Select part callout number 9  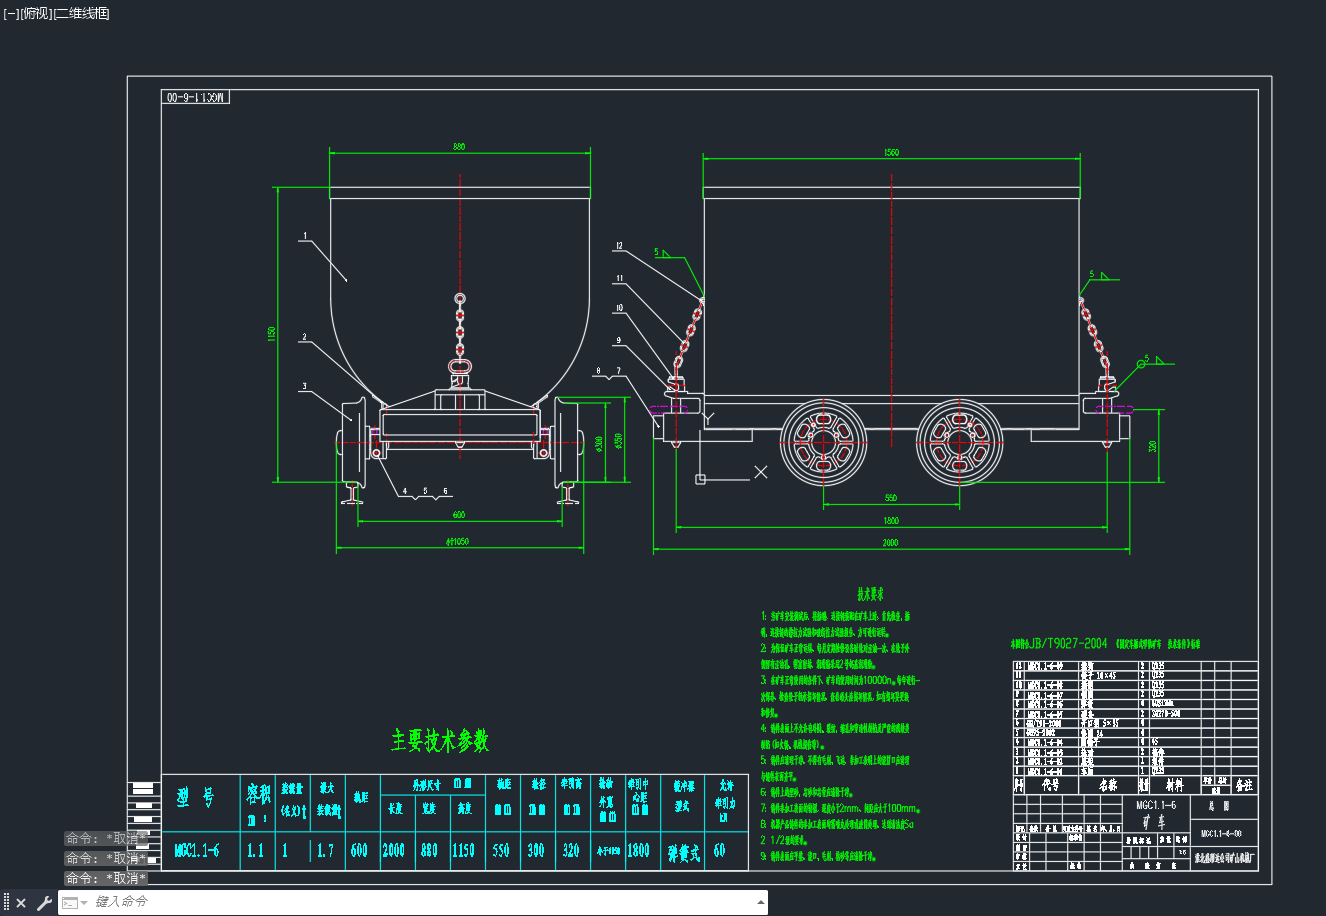click(618, 340)
